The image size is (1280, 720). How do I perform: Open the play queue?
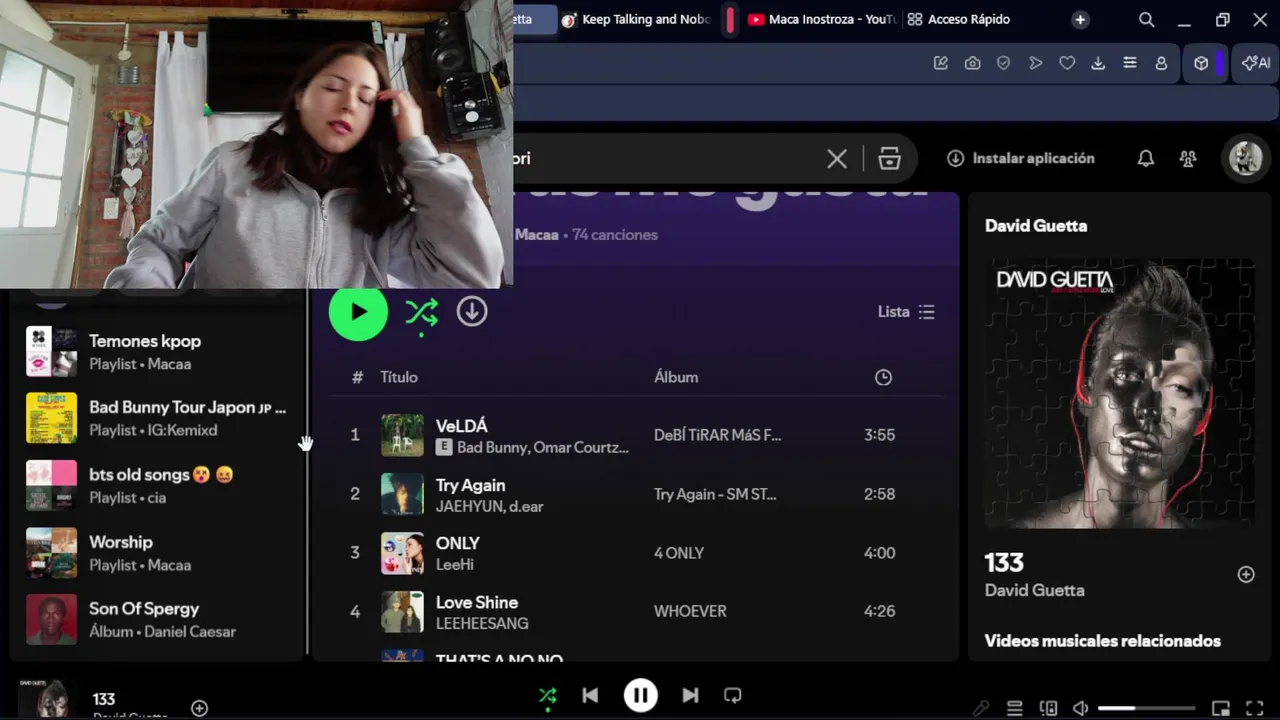[x=1014, y=708]
